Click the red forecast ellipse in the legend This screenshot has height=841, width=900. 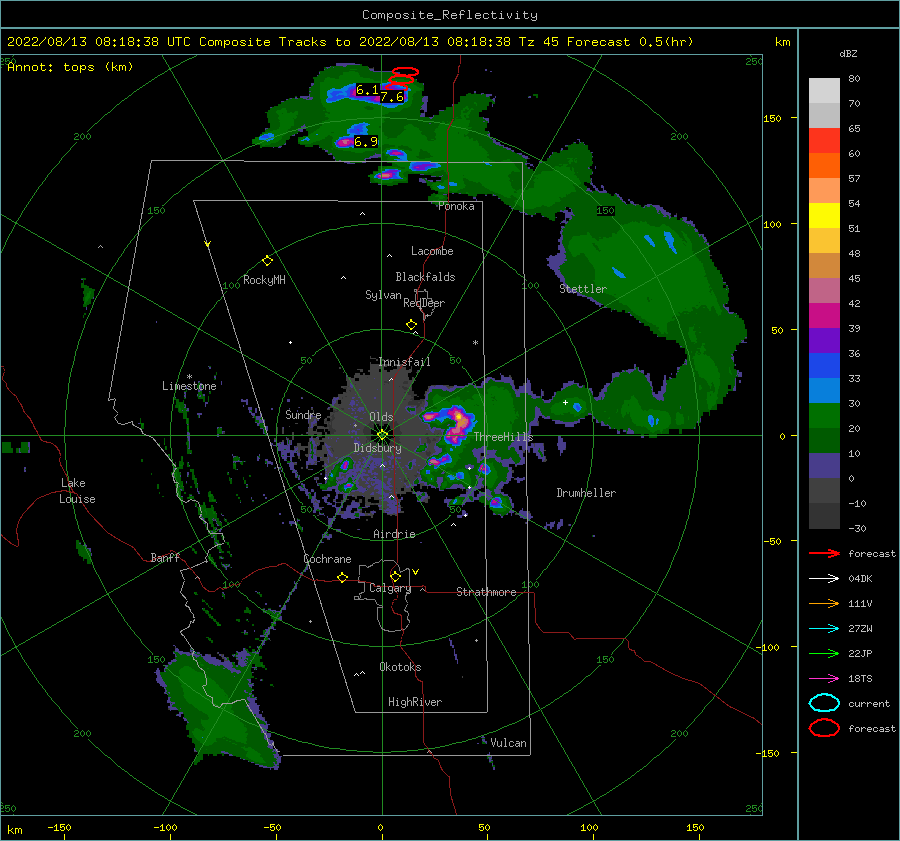tap(824, 728)
